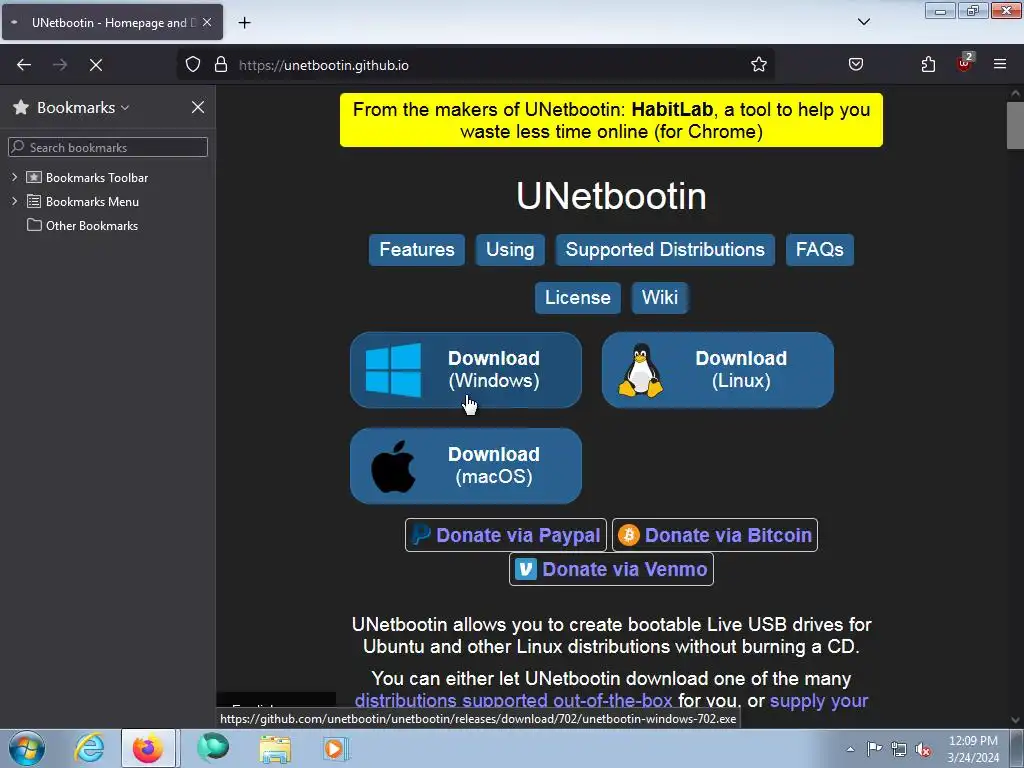Close the Bookmarks sidebar

(x=198, y=108)
